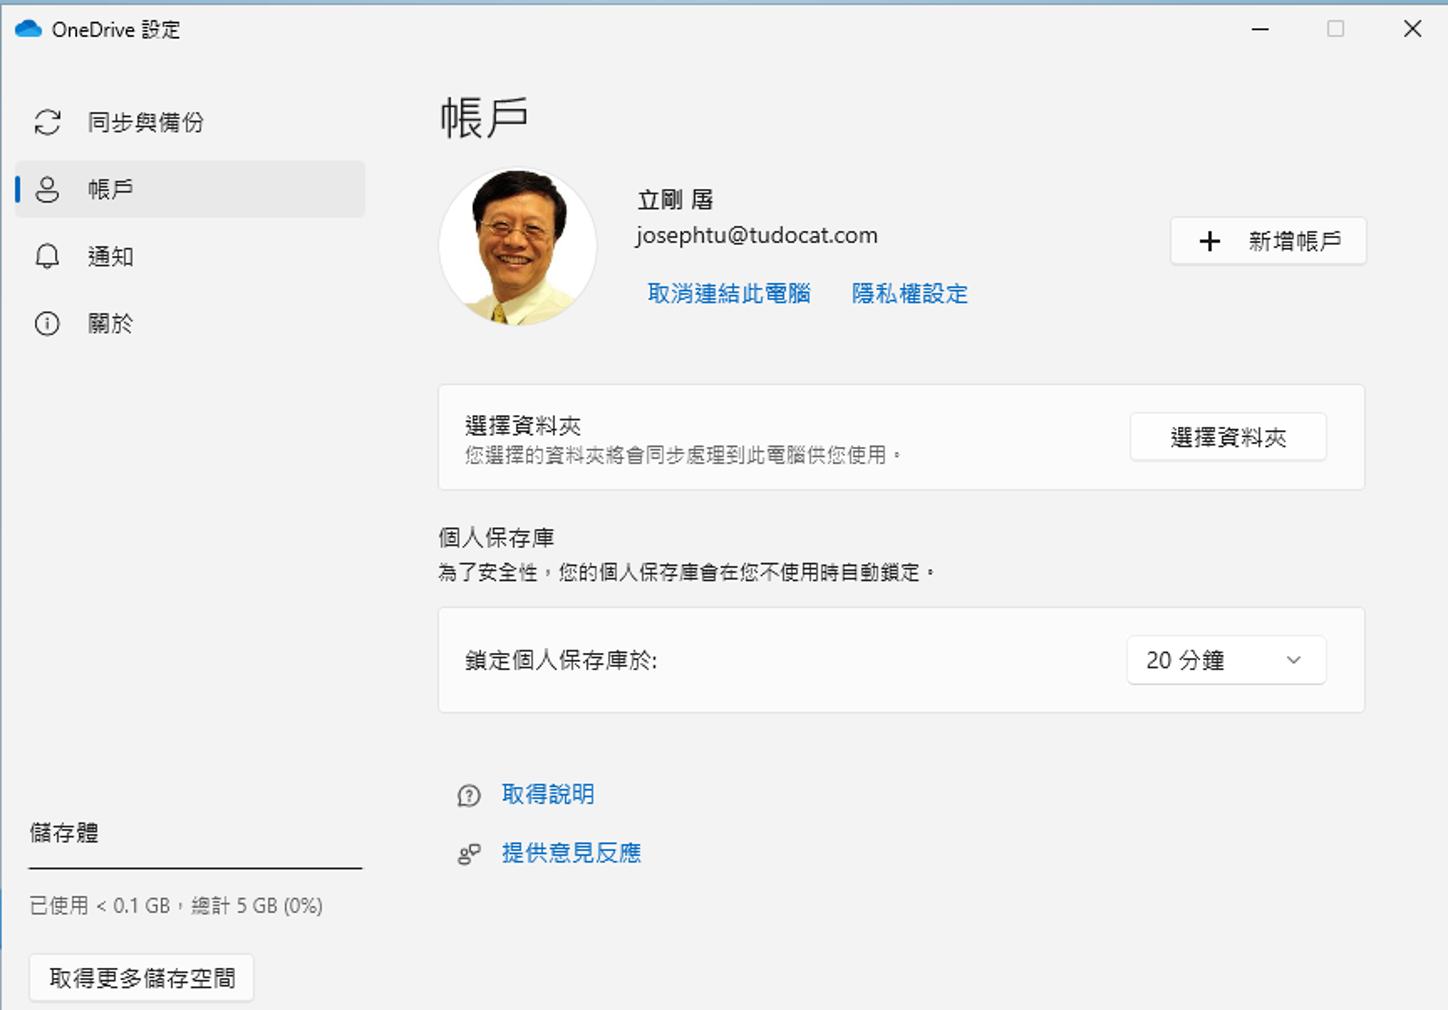Click the 鎖定個人保存庫於: label

pyautogui.click(x=561, y=660)
